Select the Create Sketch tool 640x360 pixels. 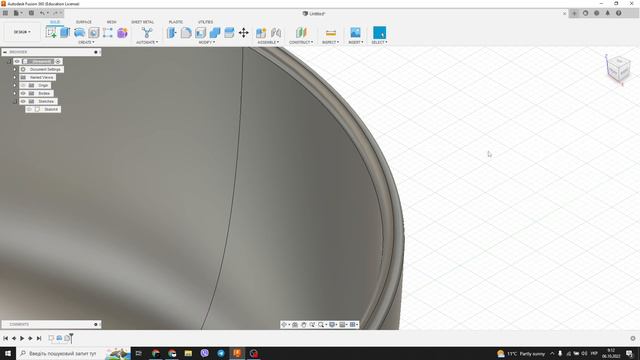point(51,33)
